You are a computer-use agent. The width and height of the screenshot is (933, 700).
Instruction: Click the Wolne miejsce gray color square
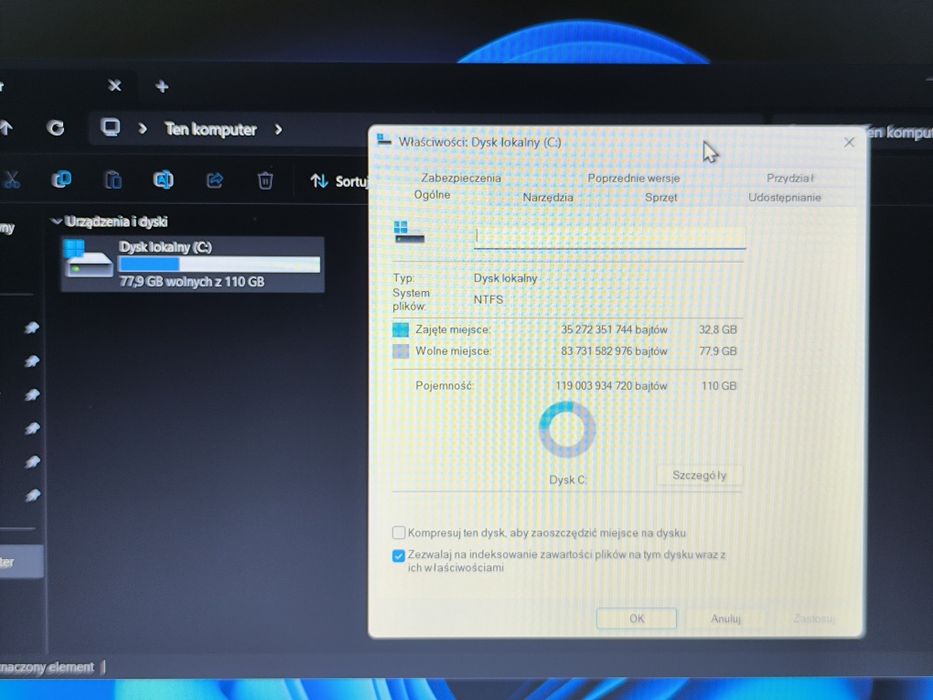(400, 351)
